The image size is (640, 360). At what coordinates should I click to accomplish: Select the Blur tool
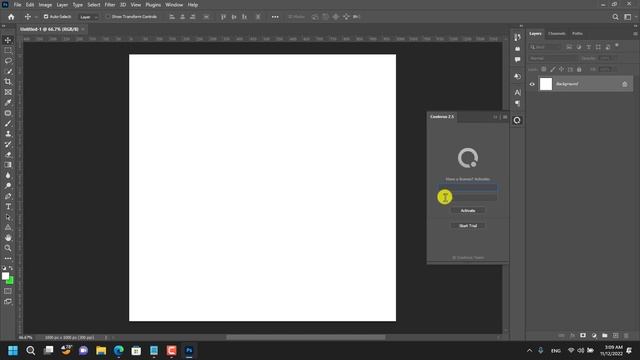click(8, 175)
